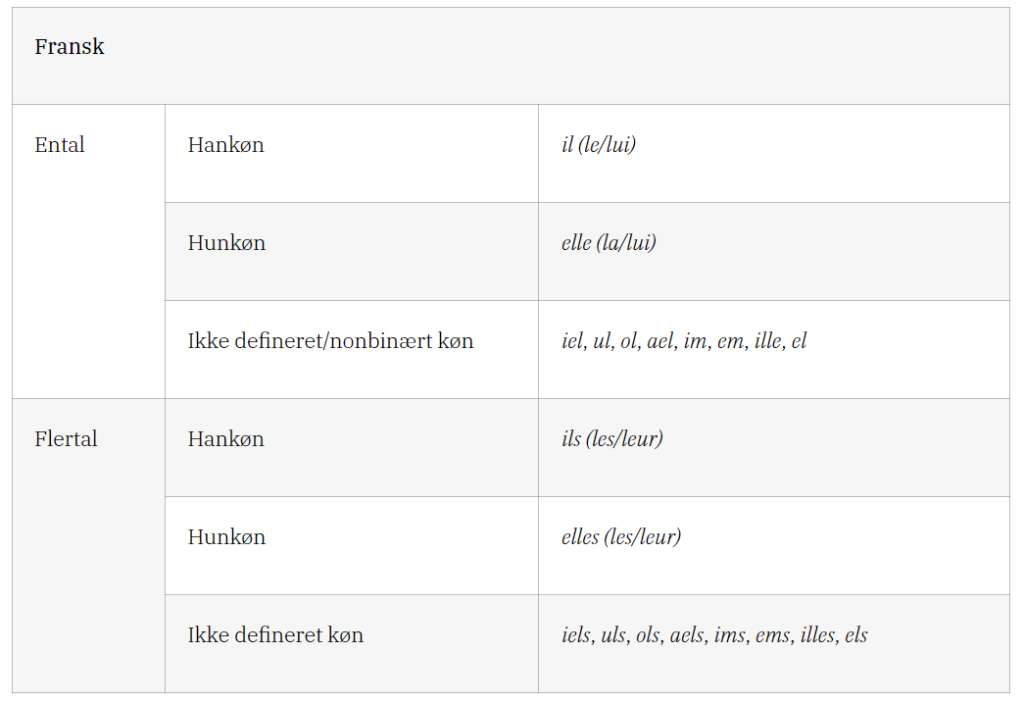Click the elles (les/leur) pronoun text

(x=621, y=537)
